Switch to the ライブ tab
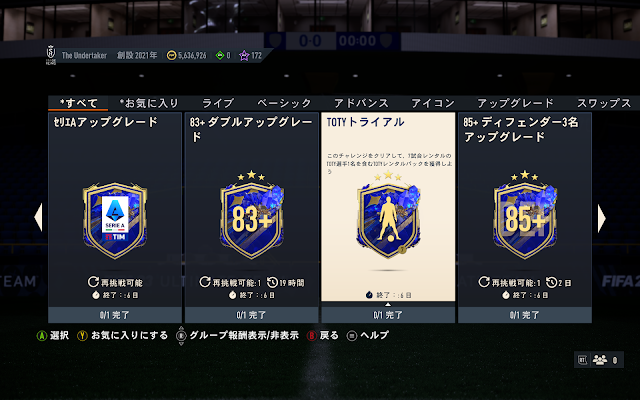 (x=218, y=103)
